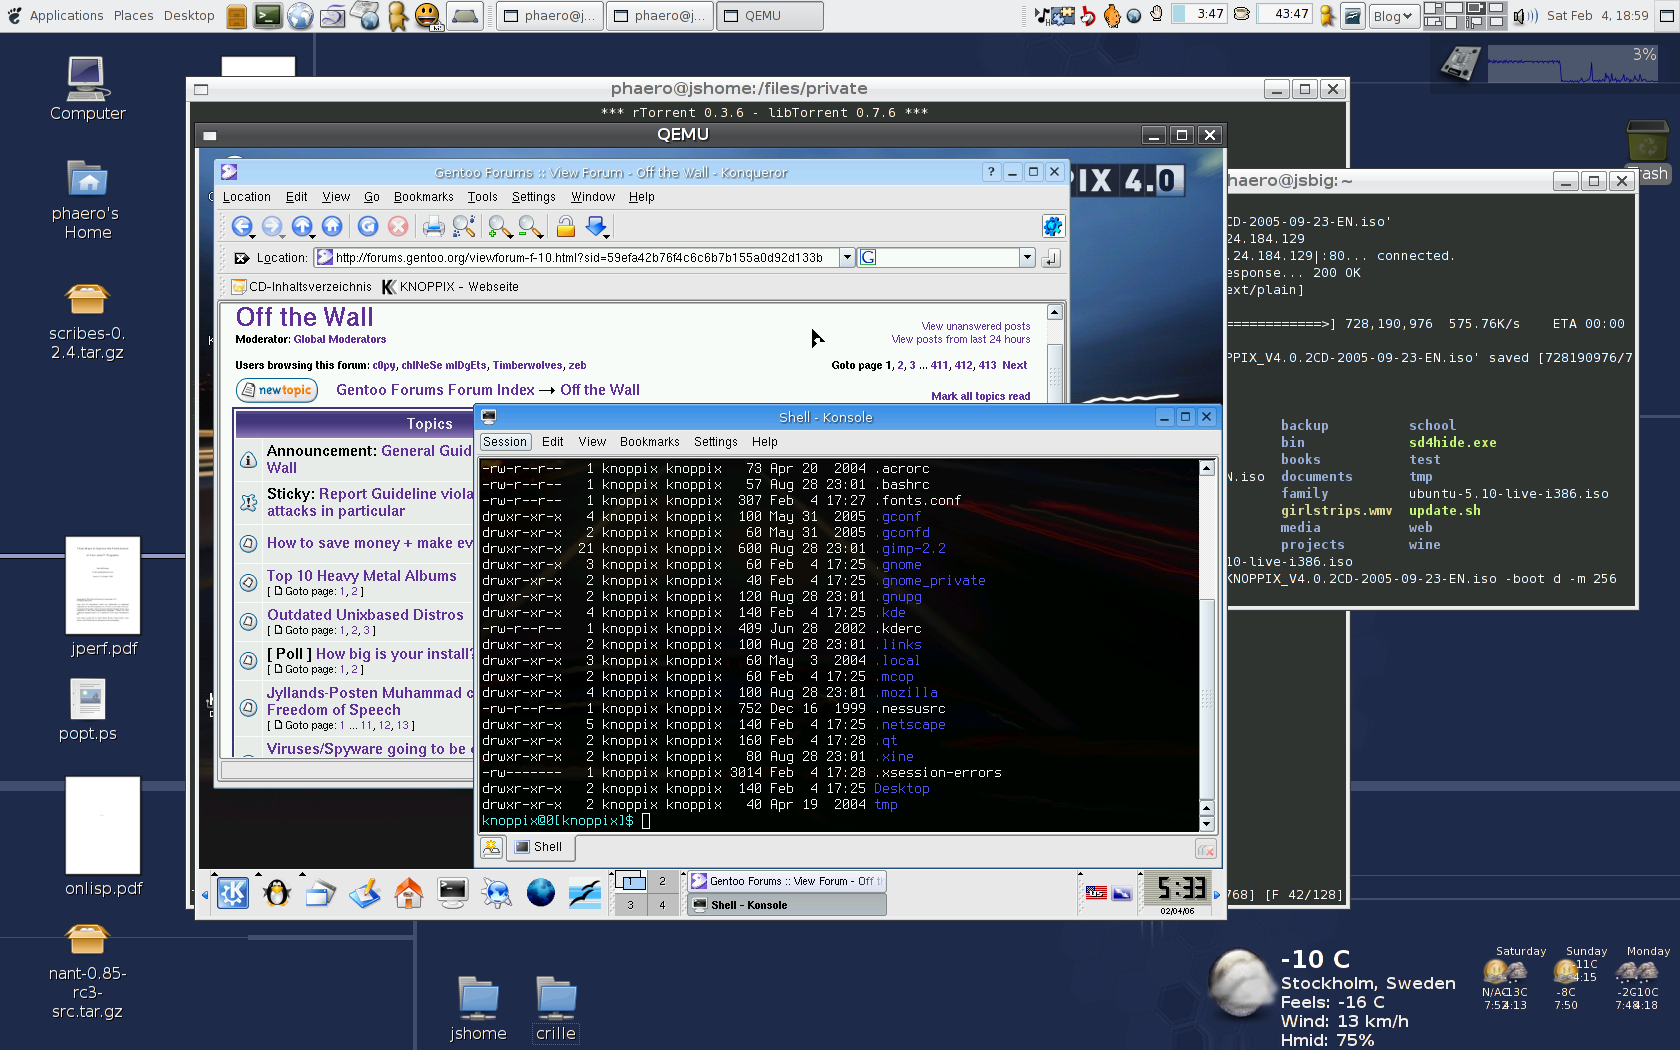The width and height of the screenshot is (1680, 1050).
Task: Clear the location bar with the X icon
Action: (241, 258)
